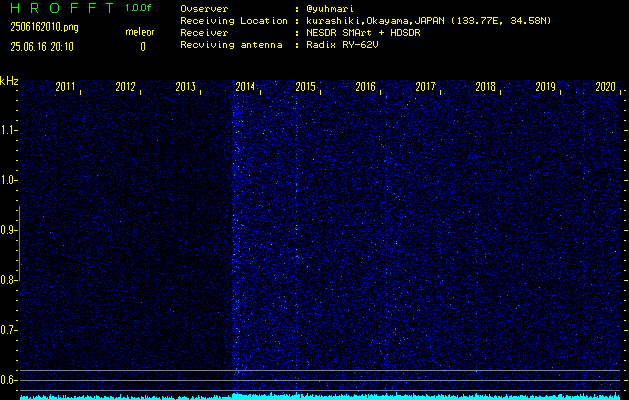Click the 2019 time marker
The width and height of the screenshot is (629, 400).
click(x=545, y=87)
